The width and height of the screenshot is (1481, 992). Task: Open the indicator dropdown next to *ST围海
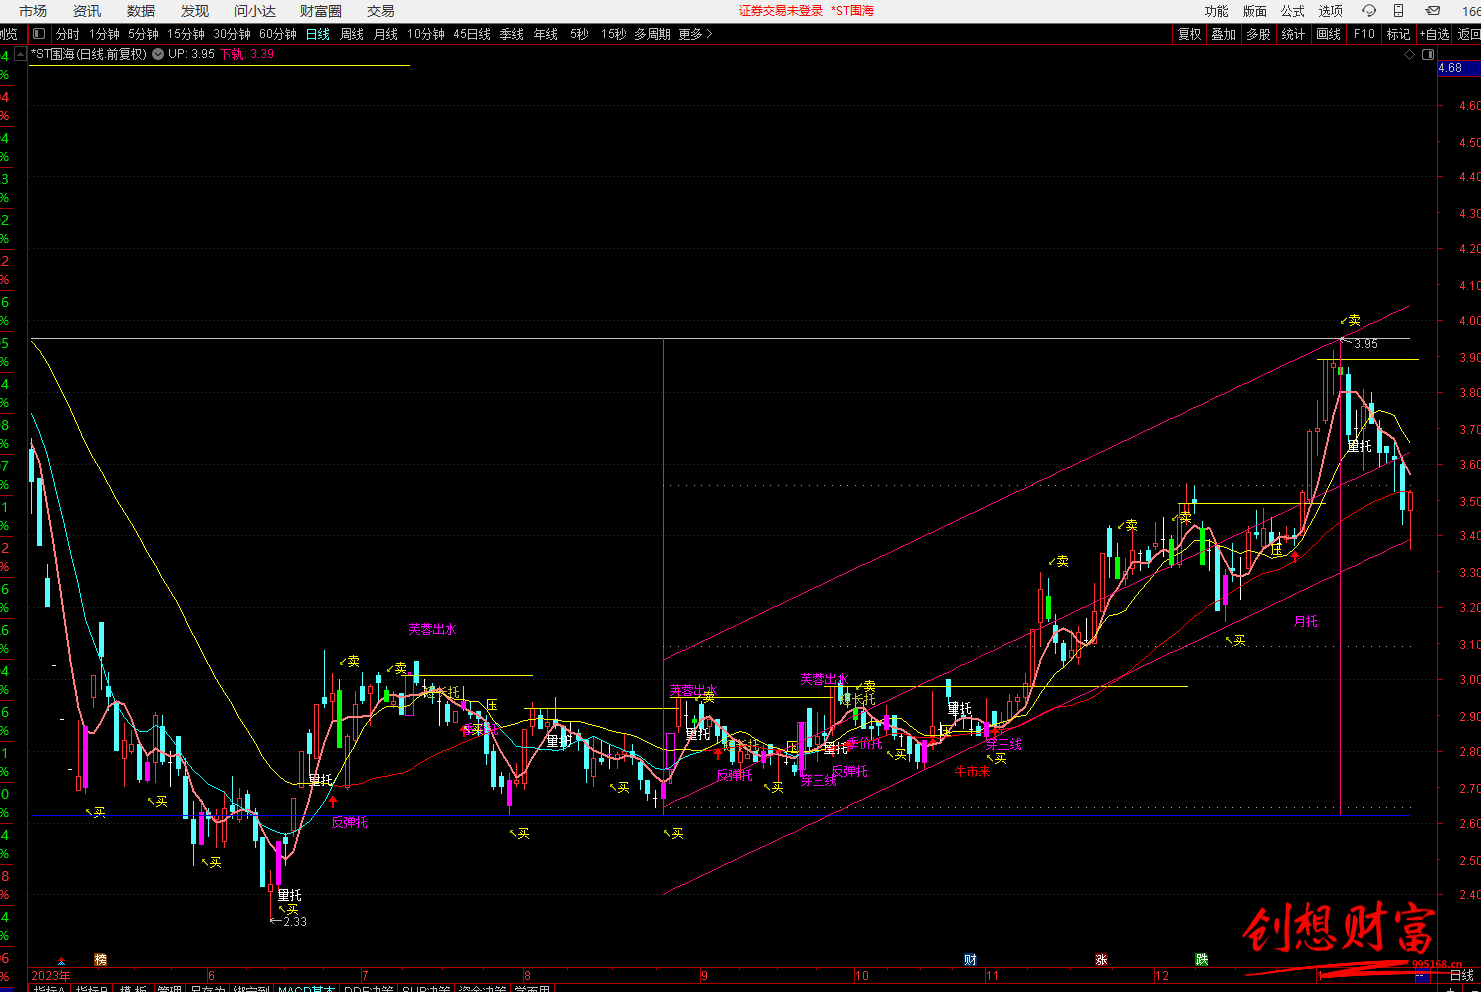[157, 54]
